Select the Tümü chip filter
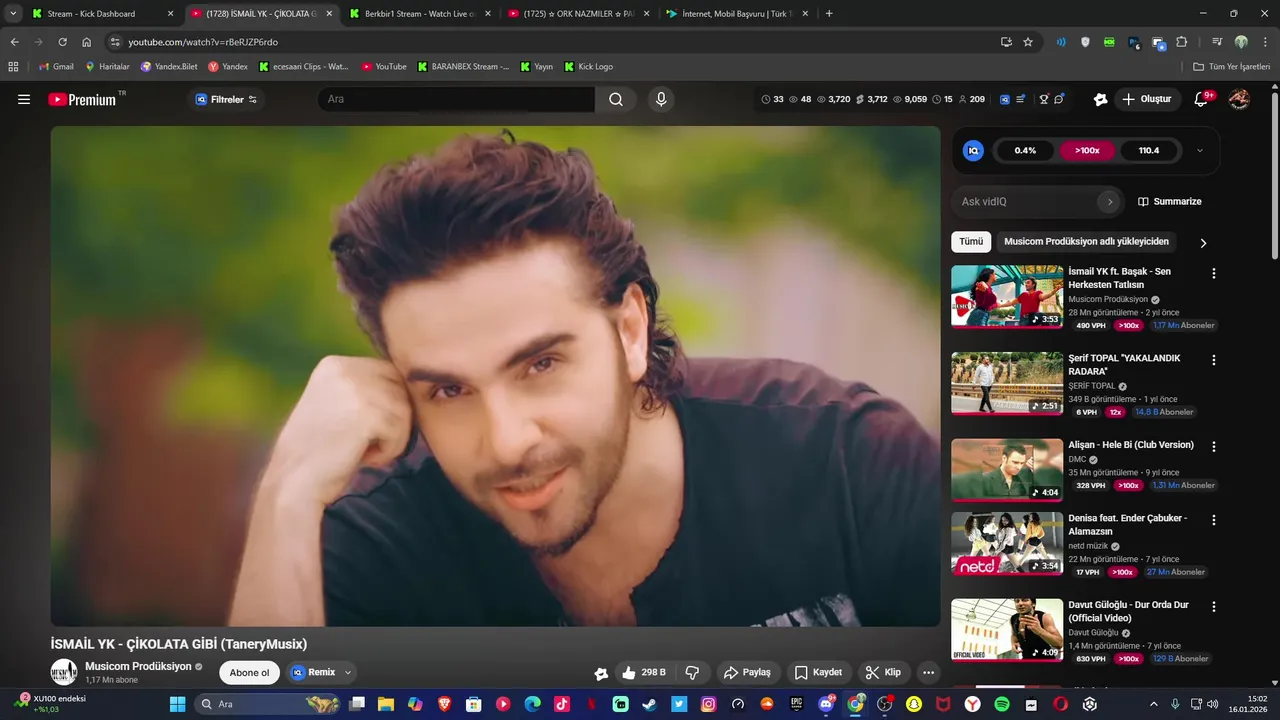 click(971, 242)
